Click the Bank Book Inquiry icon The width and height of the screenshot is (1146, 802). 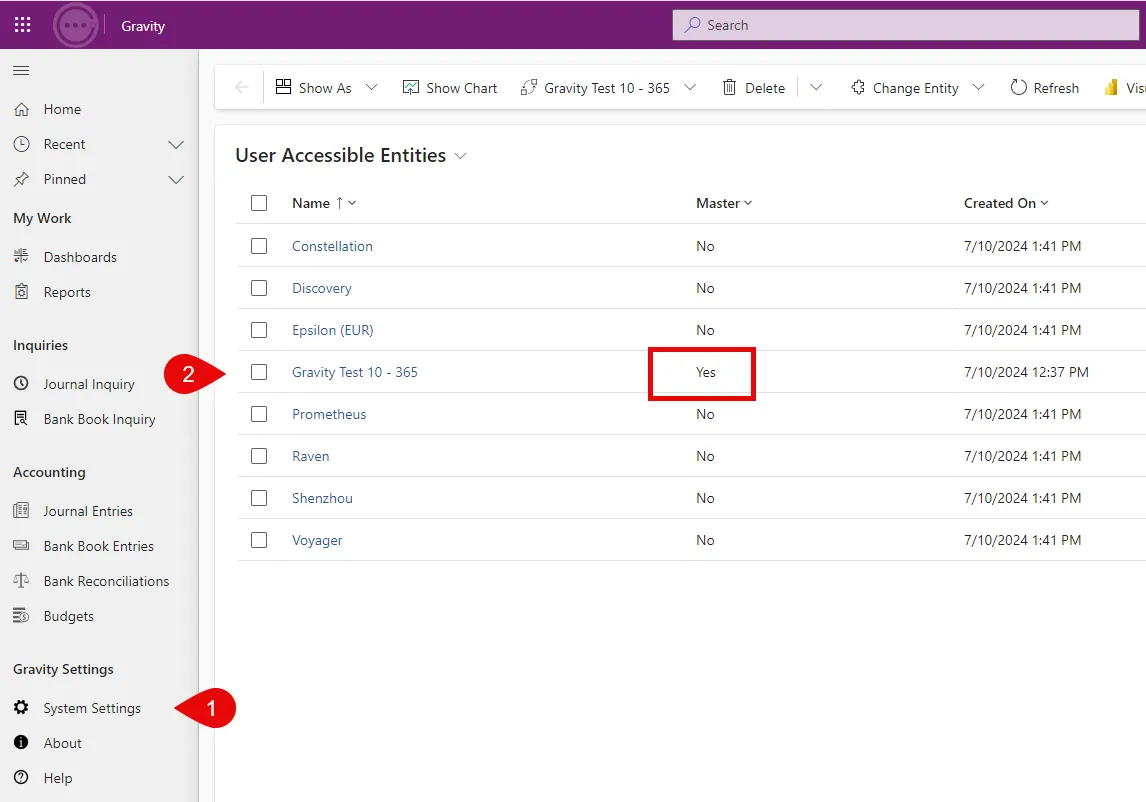click(x=22, y=418)
